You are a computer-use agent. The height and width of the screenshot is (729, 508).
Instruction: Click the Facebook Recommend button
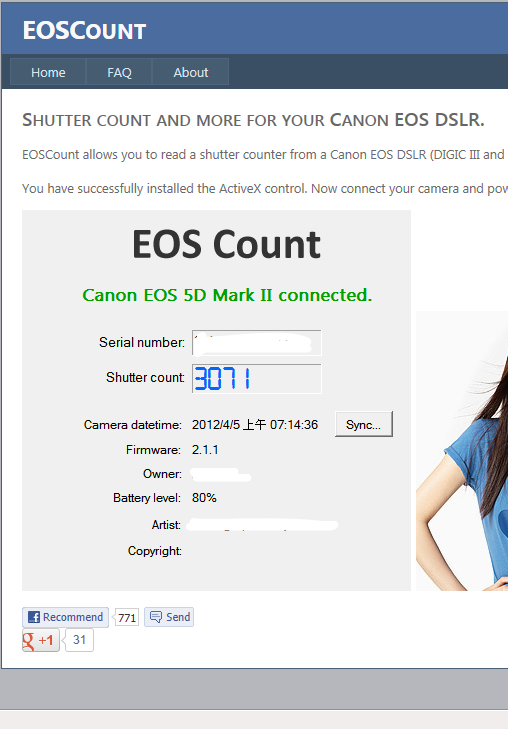pos(66,617)
